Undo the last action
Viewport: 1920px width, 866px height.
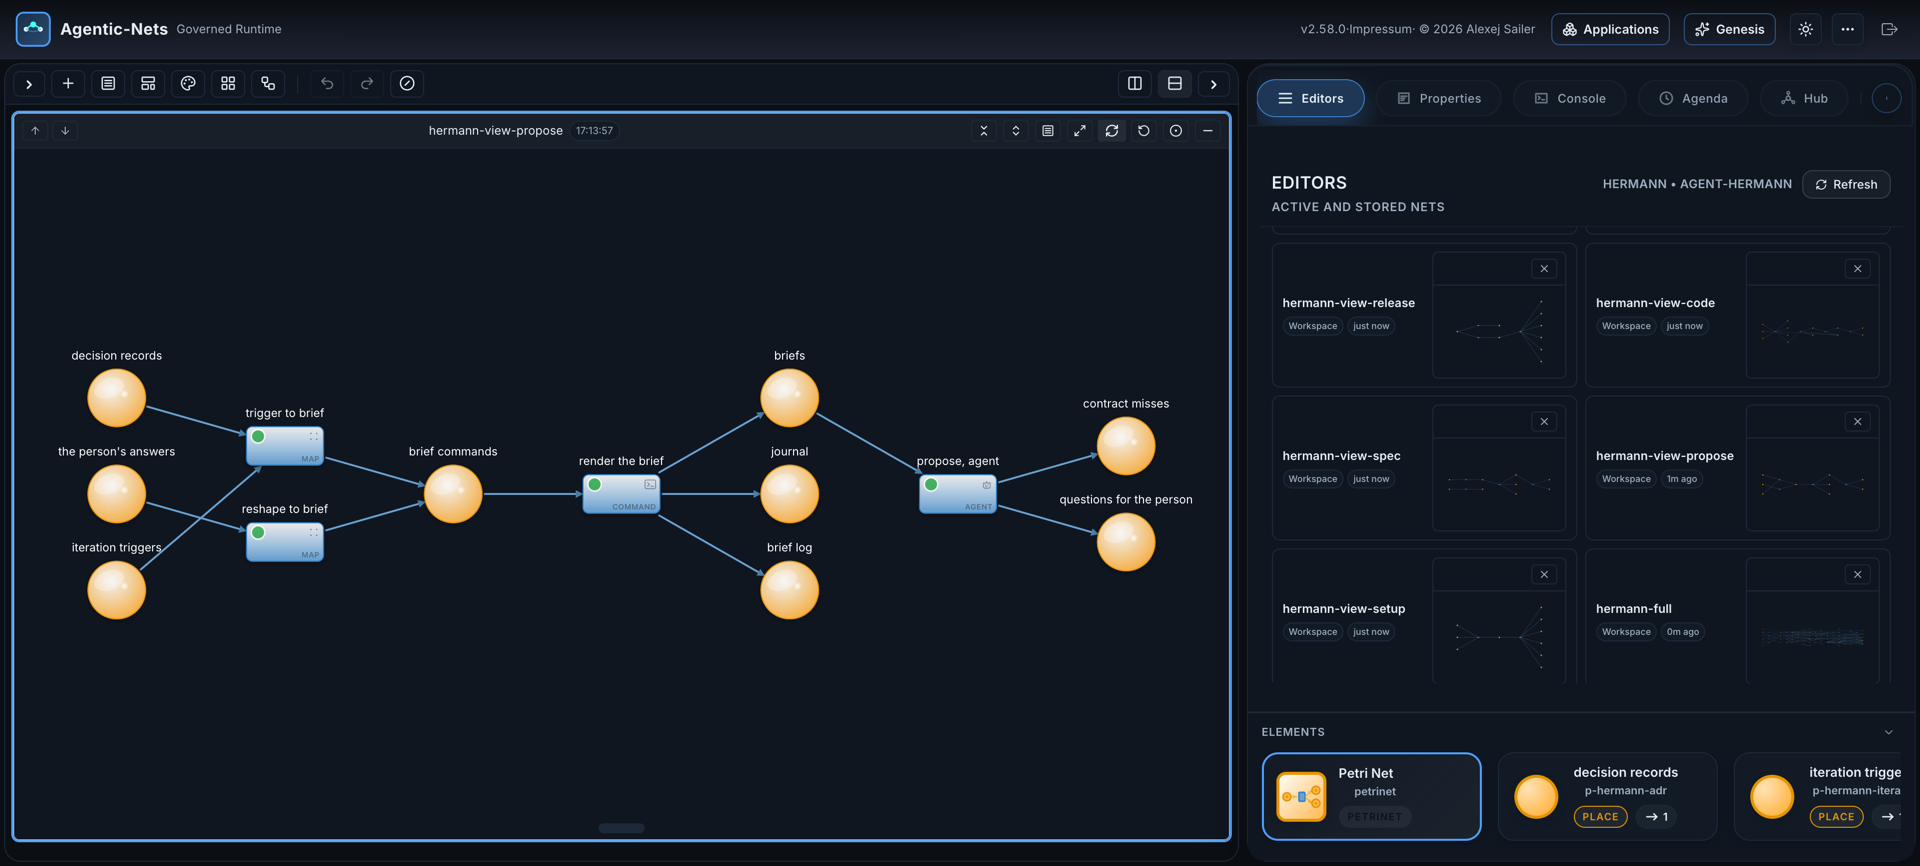327,84
